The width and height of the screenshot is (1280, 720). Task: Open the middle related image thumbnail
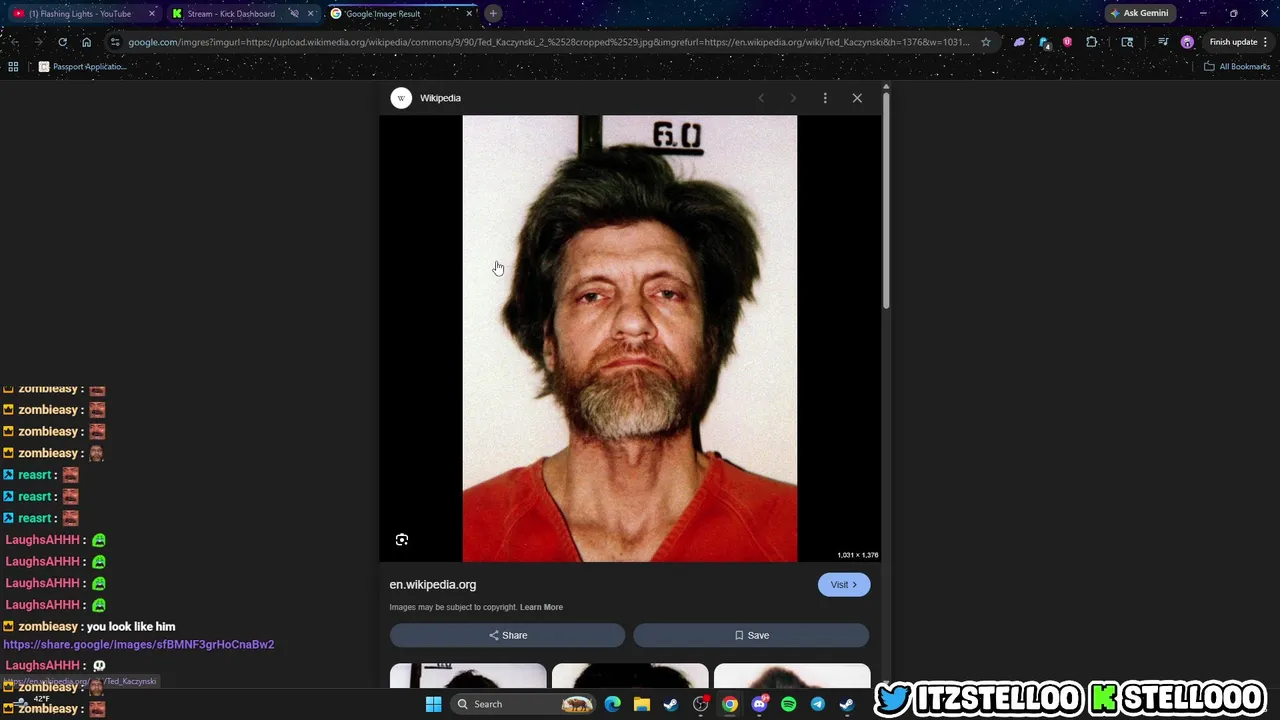[x=630, y=676]
